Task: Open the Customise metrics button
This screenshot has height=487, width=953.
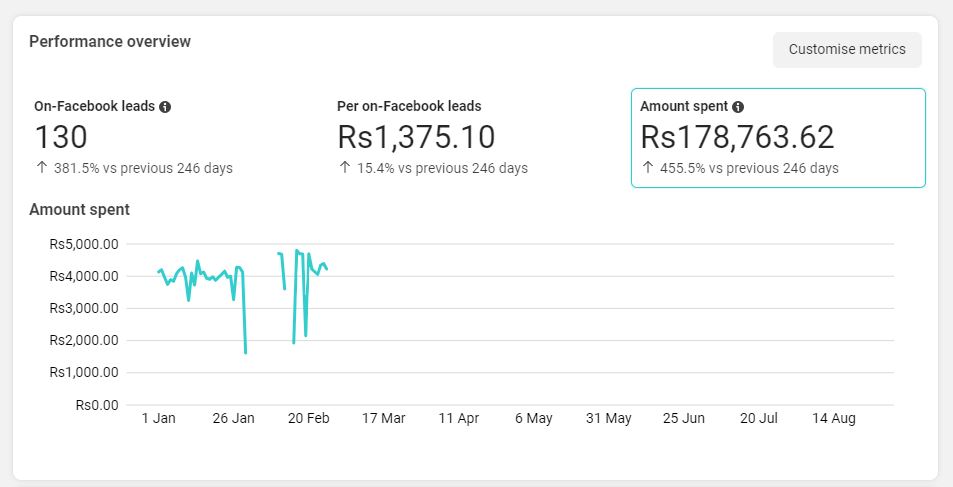Action: 847,50
